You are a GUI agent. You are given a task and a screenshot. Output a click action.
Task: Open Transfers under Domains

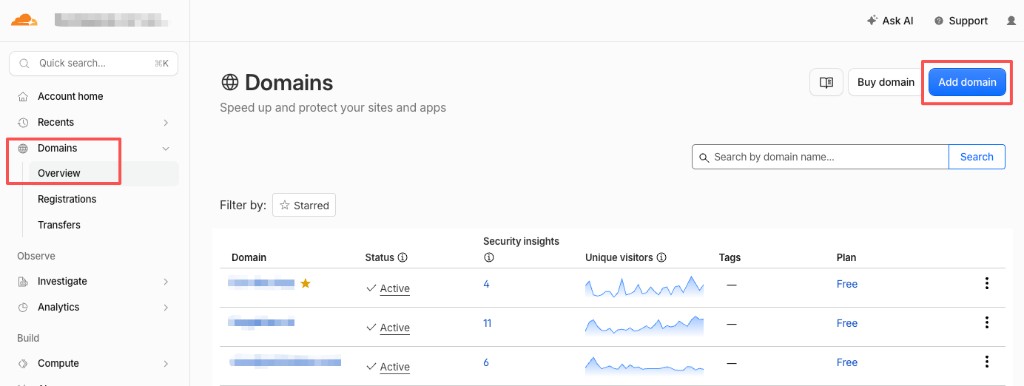[x=59, y=225]
